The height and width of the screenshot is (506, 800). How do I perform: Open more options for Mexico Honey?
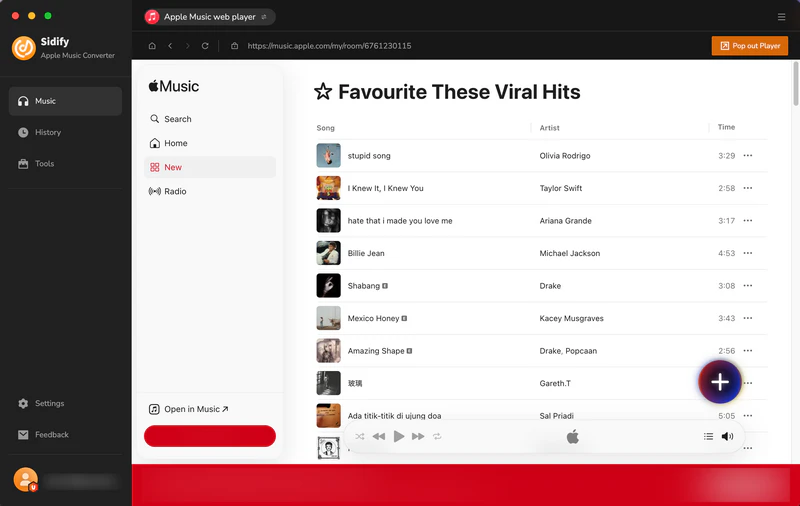pos(748,318)
